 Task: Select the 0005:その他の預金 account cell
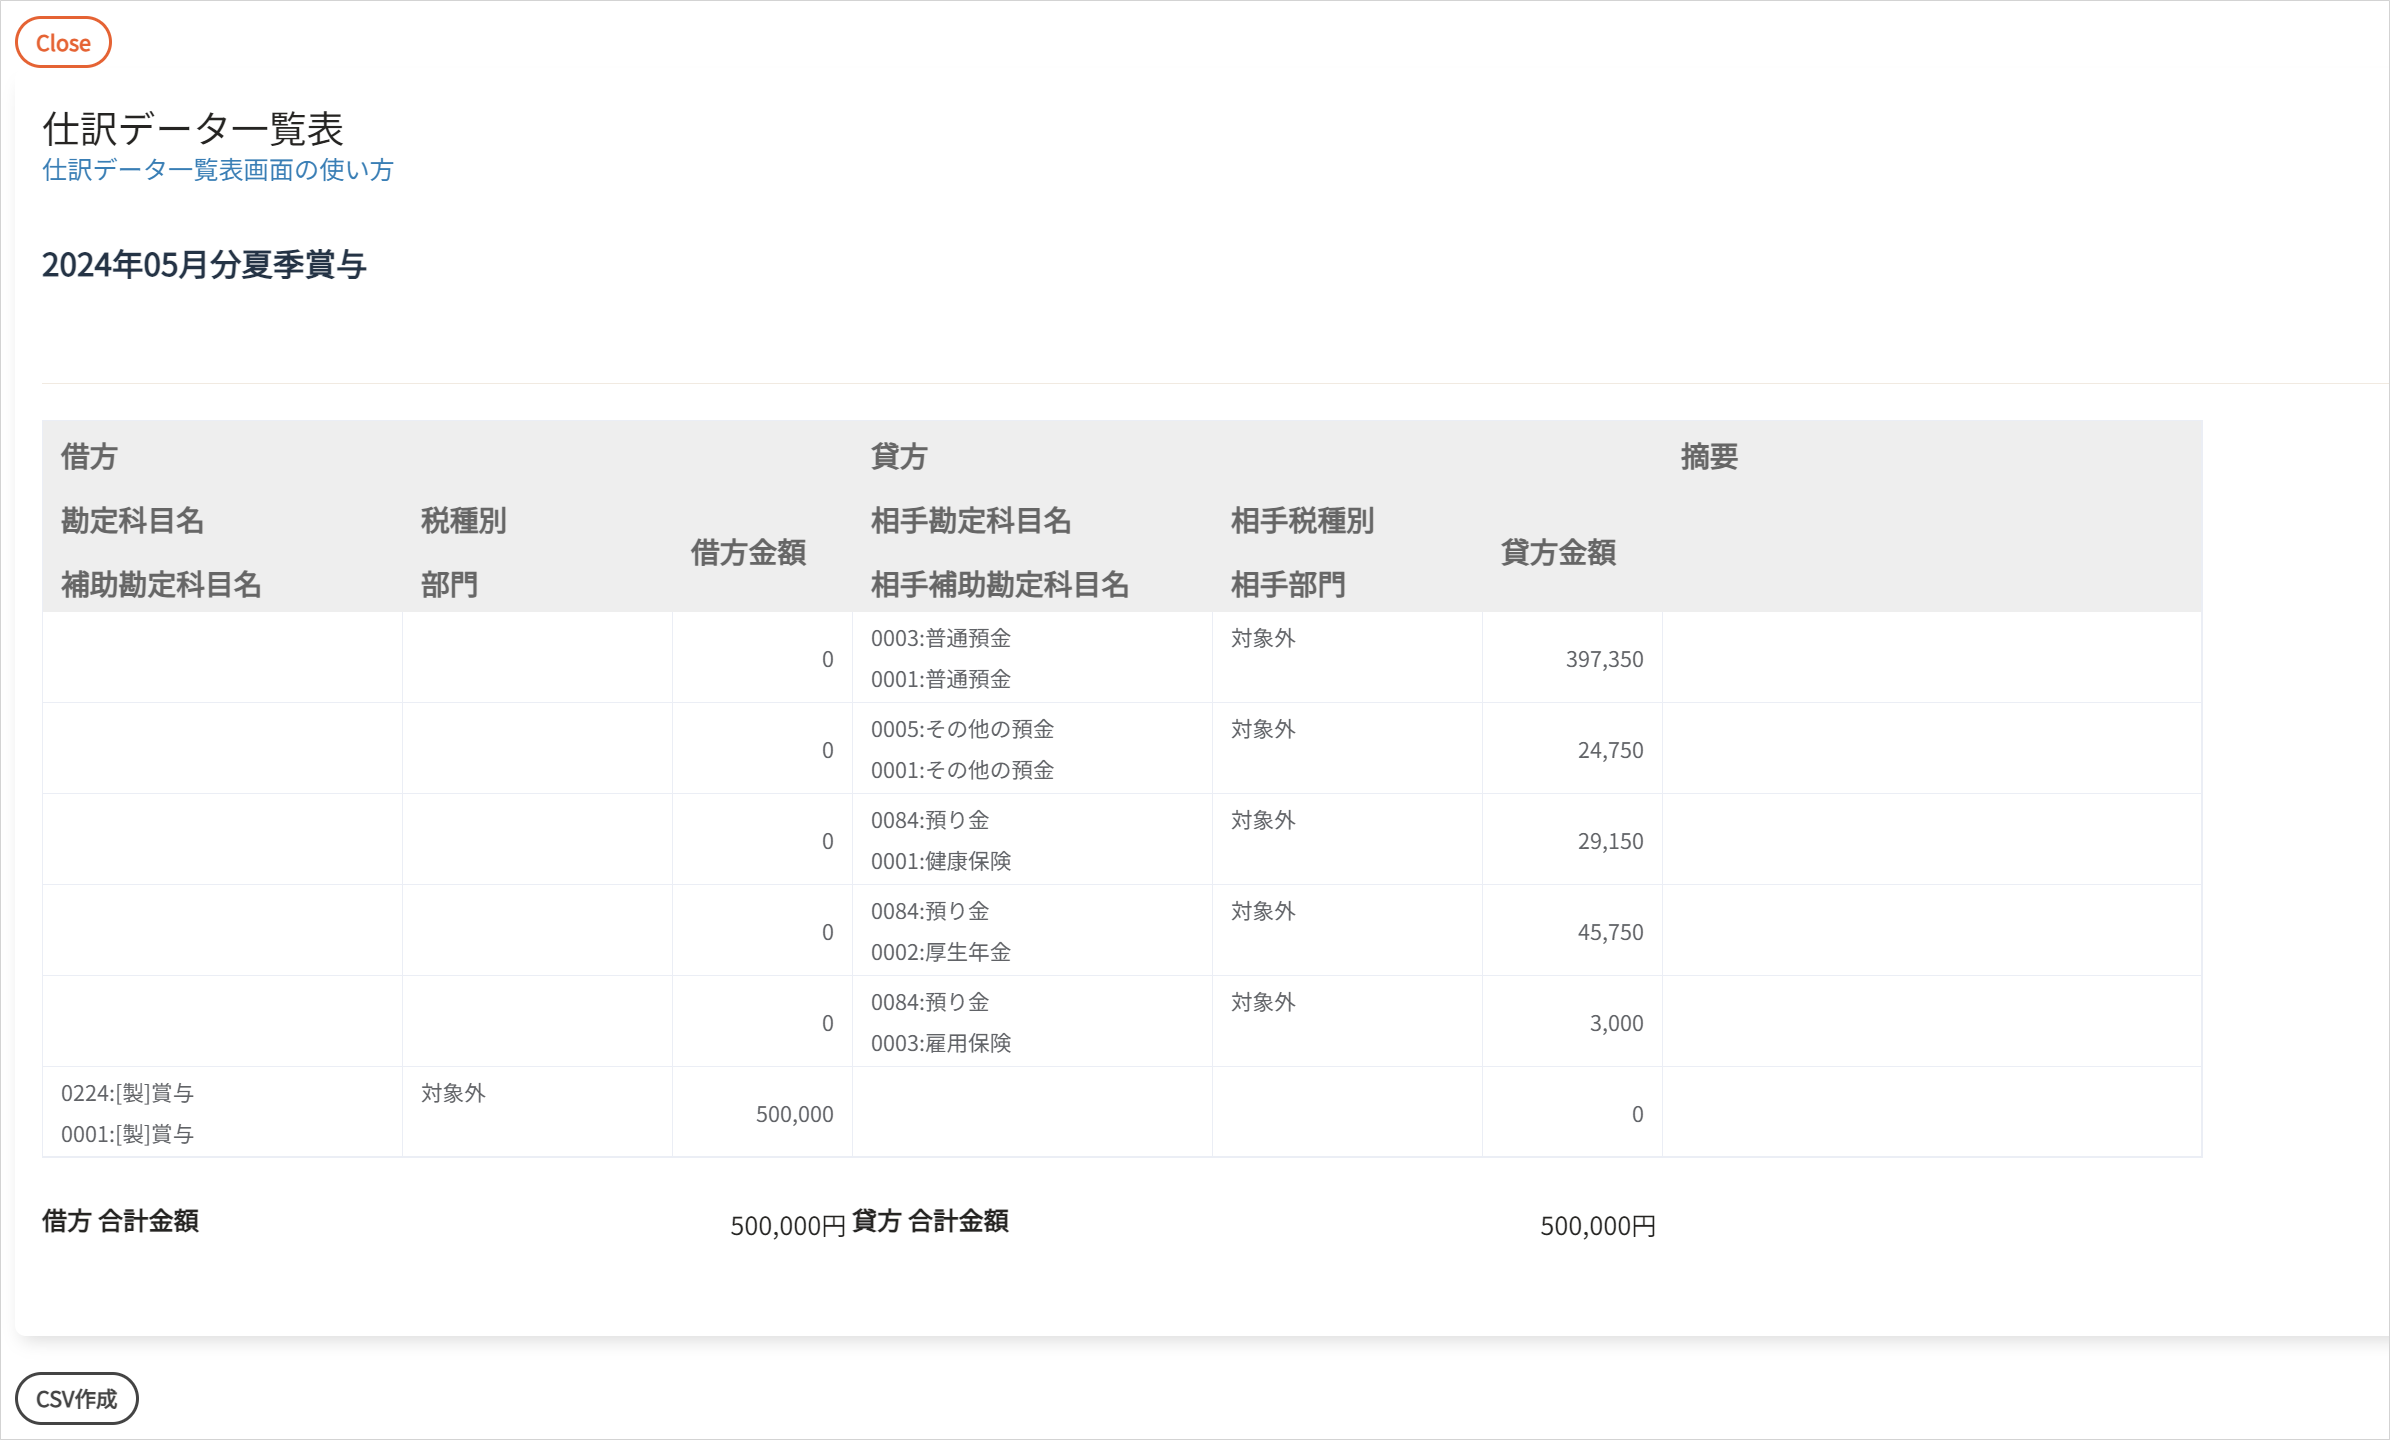tap(962, 729)
